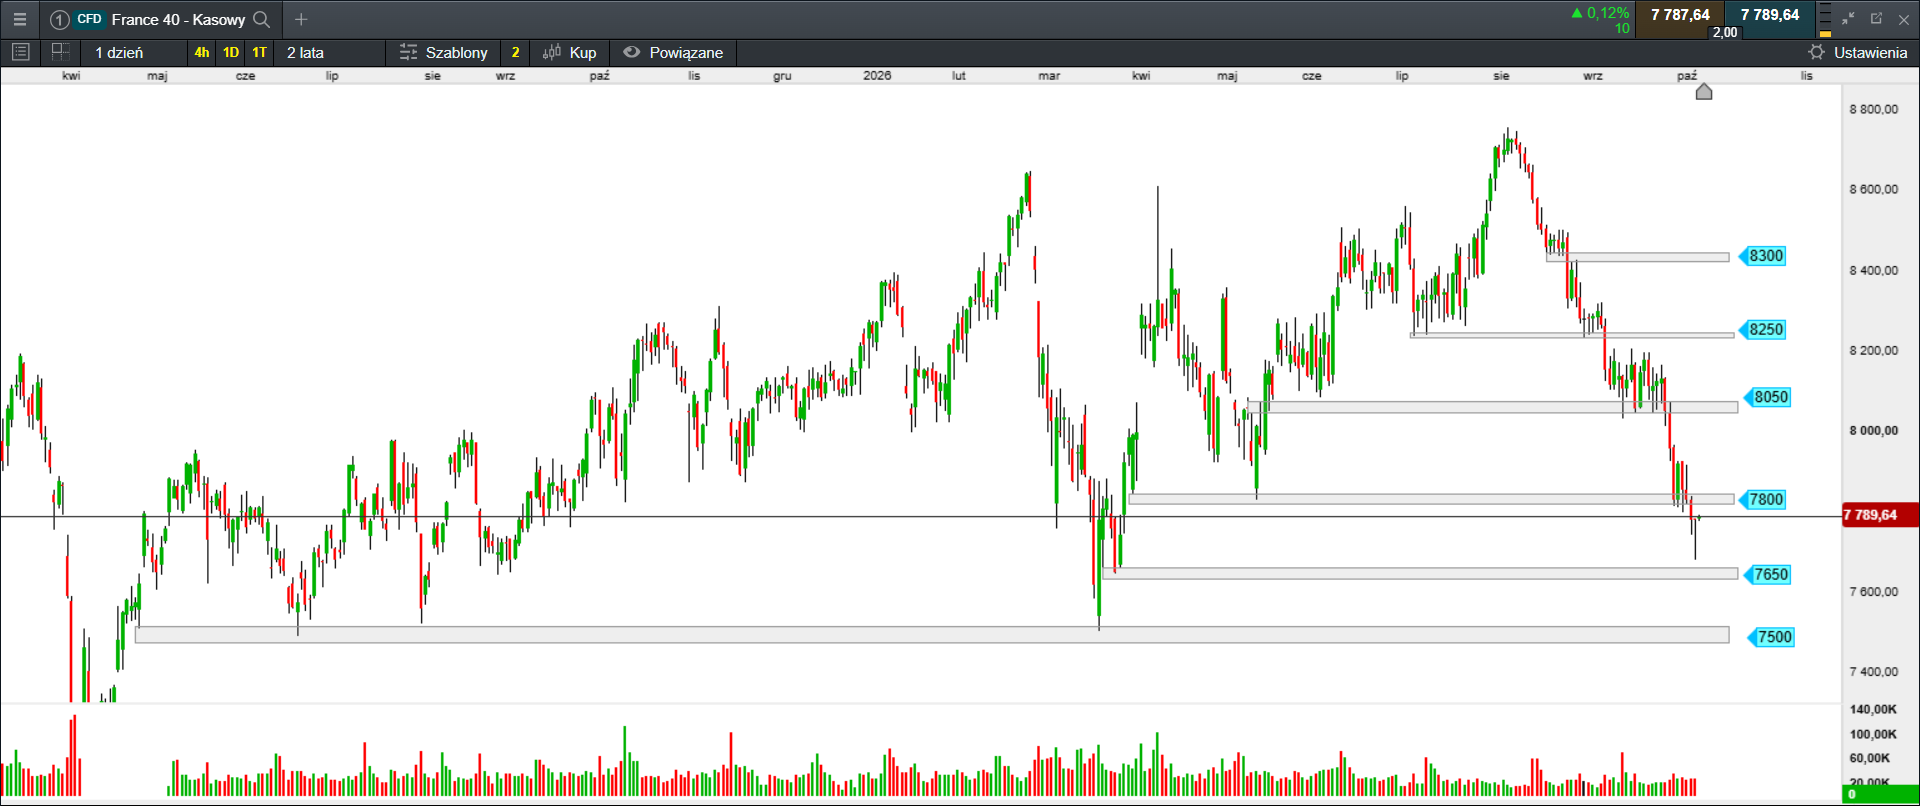
Task: Select the France 40 - Kasowy tab
Action: 160,19
